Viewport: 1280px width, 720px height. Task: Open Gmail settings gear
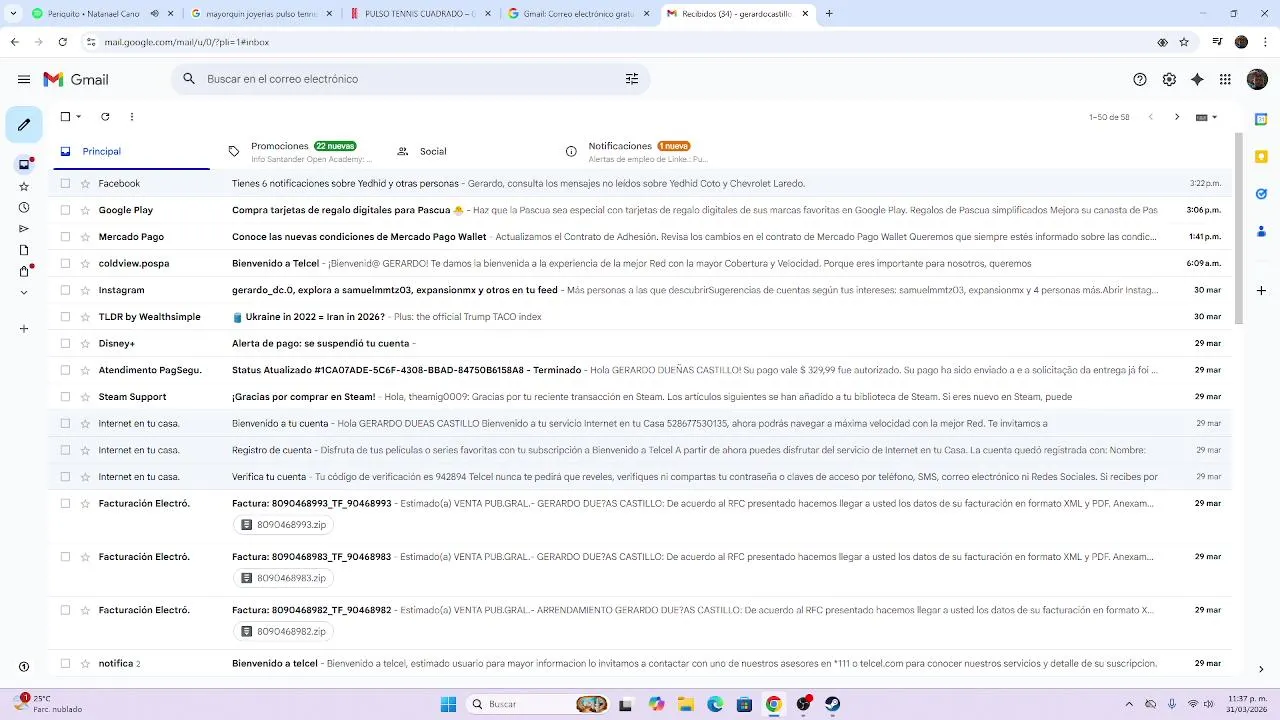tap(1169, 79)
